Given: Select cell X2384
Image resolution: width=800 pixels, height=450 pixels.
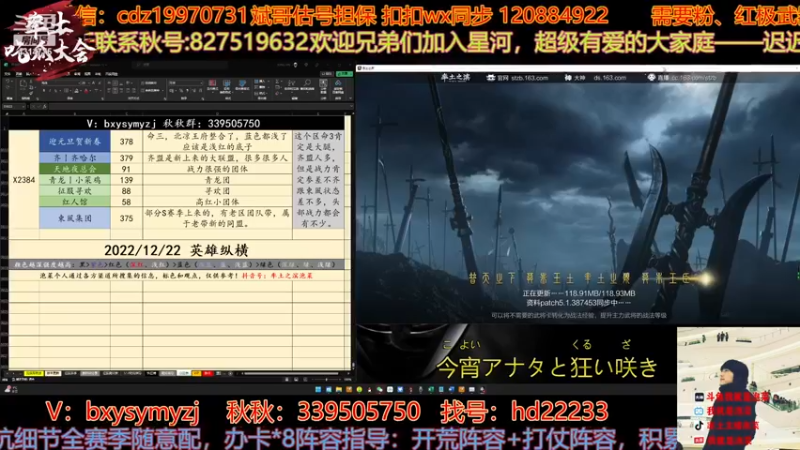Looking at the screenshot, I should pos(24,180).
